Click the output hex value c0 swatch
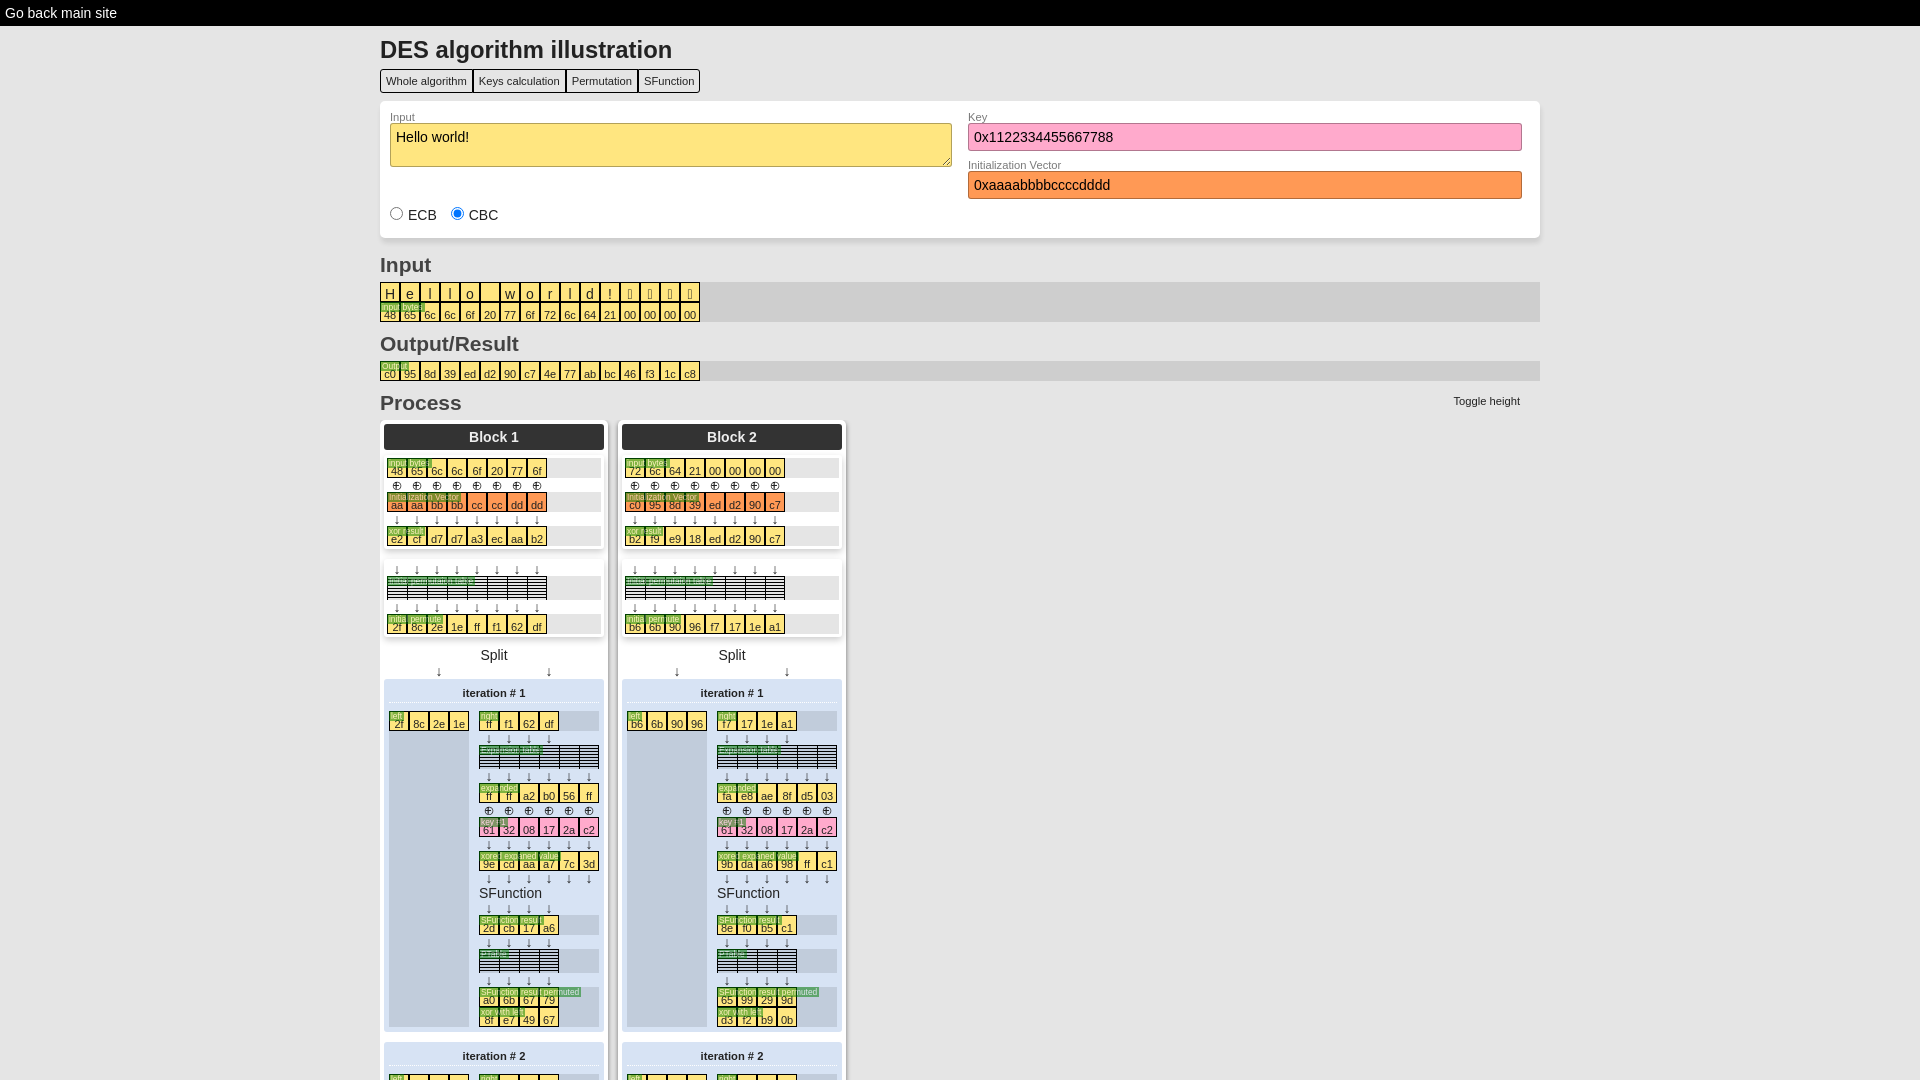The height and width of the screenshot is (1080, 1920). tap(389, 372)
